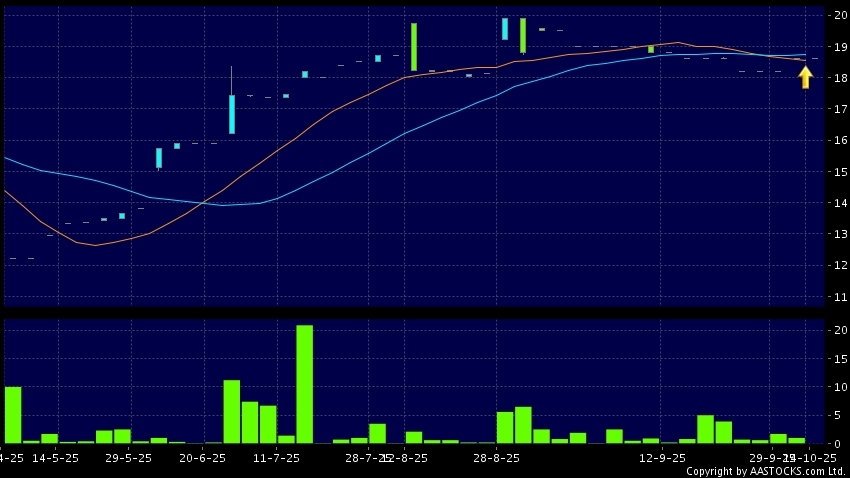Click price axis label 20

click(836, 15)
